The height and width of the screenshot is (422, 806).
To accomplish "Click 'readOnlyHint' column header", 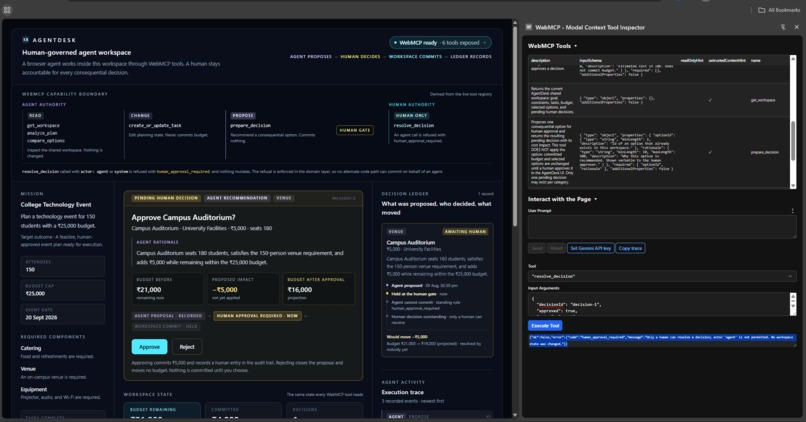I will coord(692,61).
